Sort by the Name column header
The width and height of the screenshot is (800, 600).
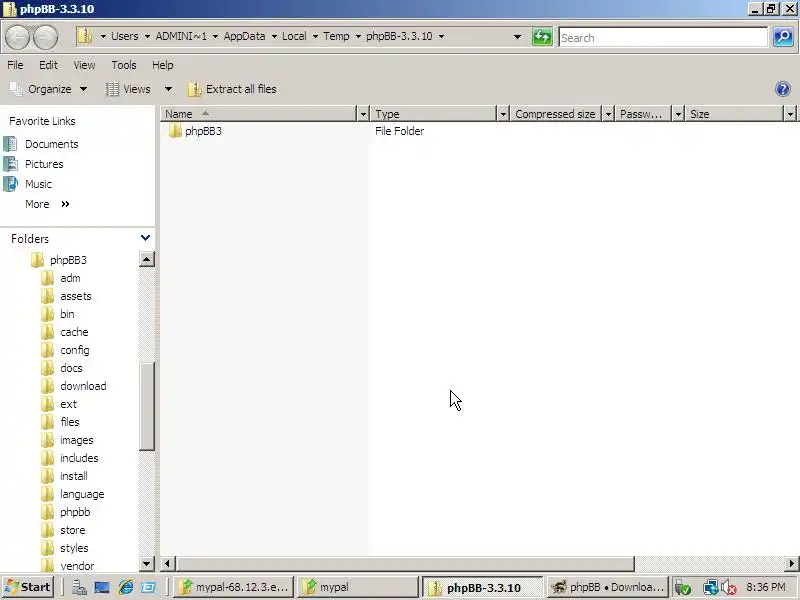[259, 114]
